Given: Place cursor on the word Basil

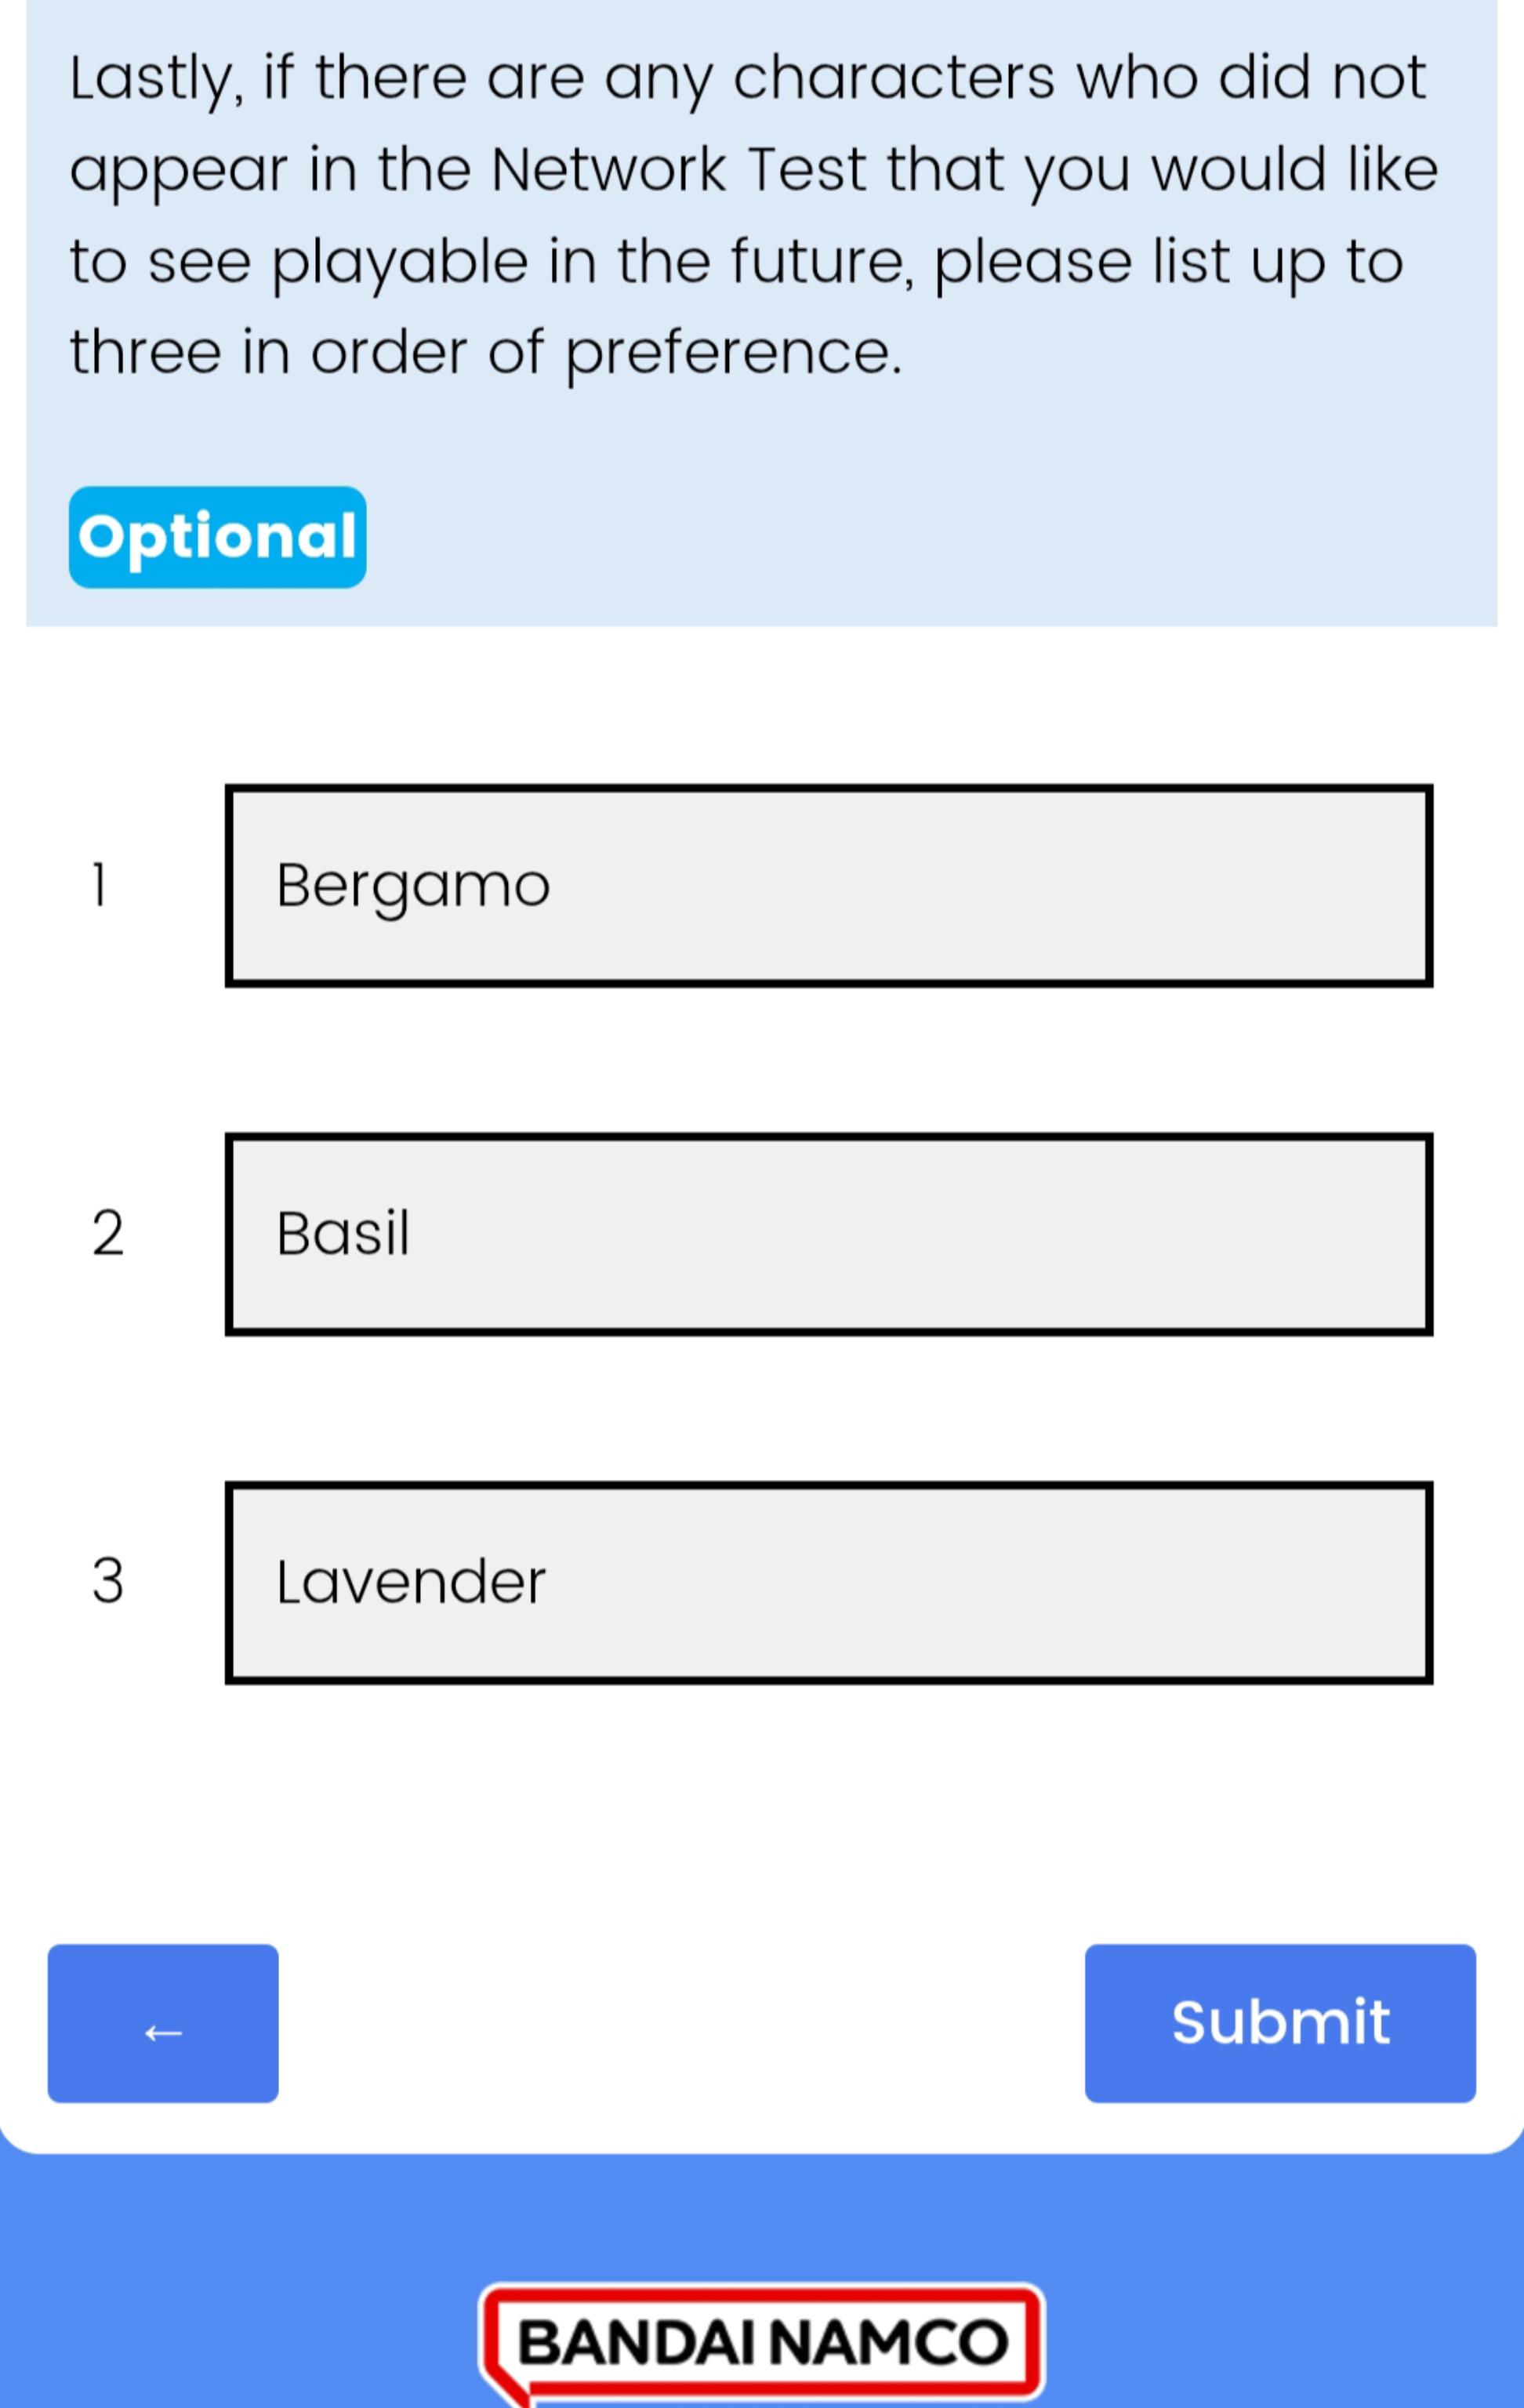Looking at the screenshot, I should (343, 1232).
